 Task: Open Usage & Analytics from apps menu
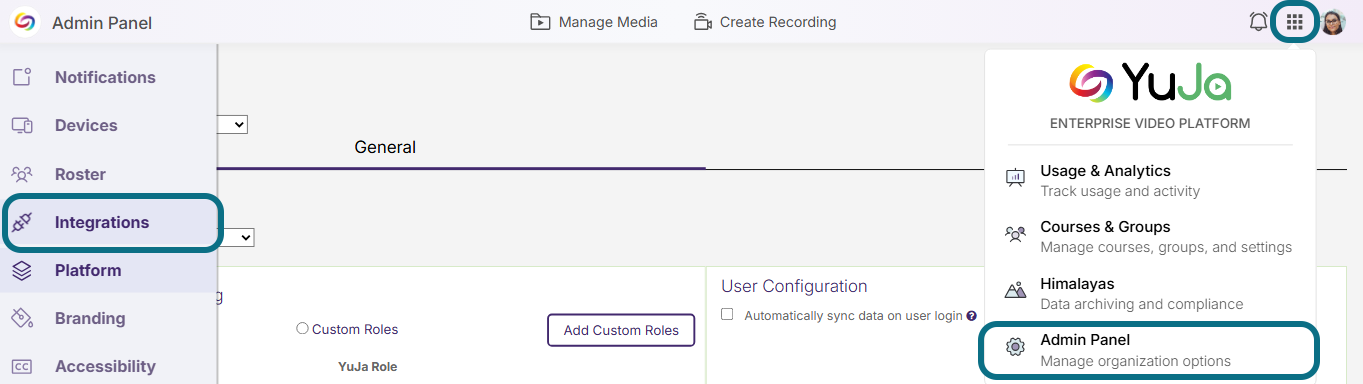tap(1150, 180)
